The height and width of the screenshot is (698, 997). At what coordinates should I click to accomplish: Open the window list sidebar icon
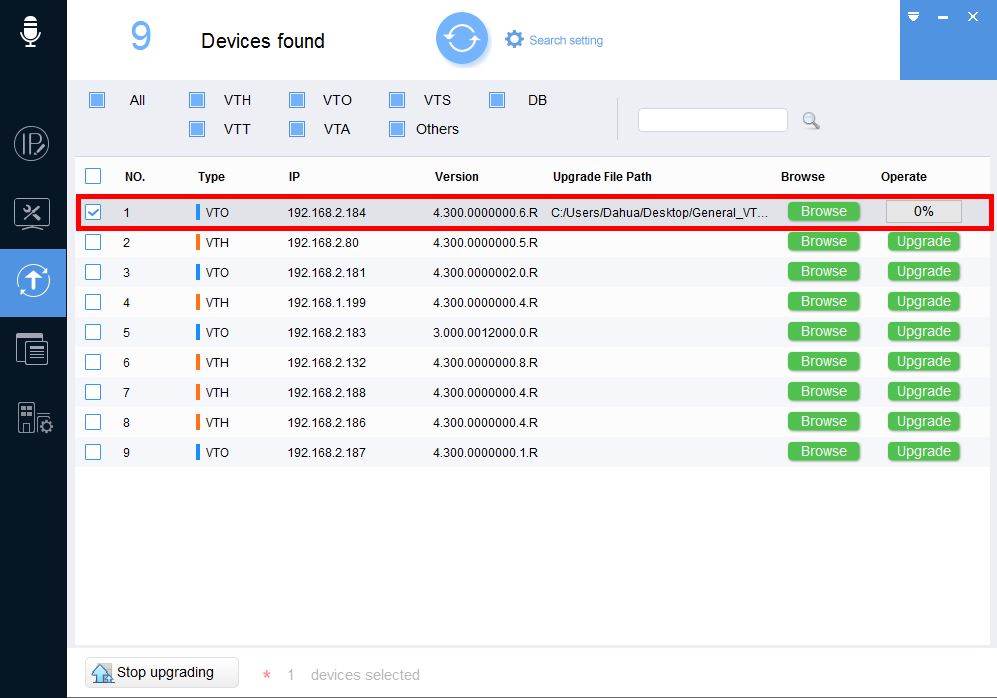click(x=32, y=349)
